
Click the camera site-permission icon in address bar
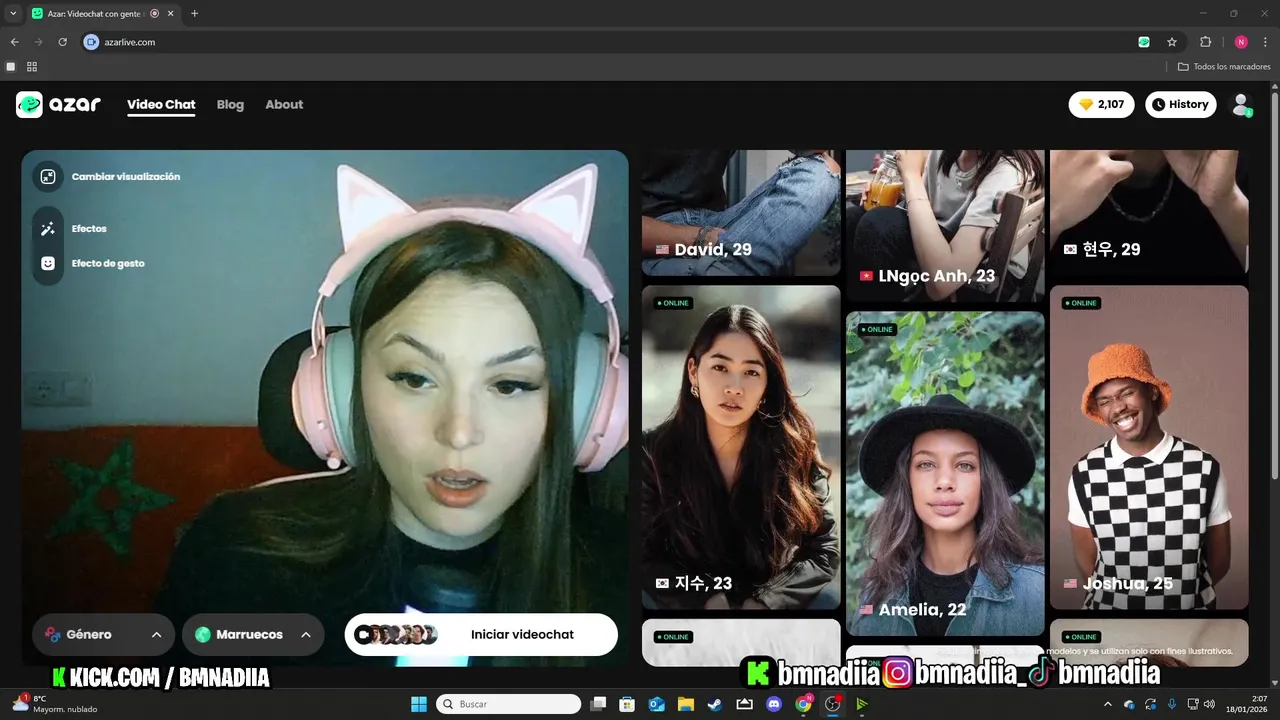92,42
